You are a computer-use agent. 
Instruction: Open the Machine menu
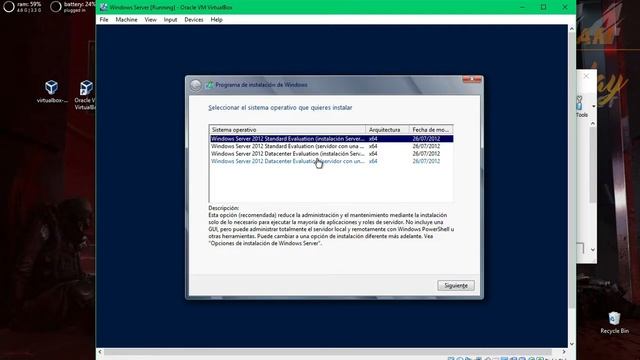[126, 20]
